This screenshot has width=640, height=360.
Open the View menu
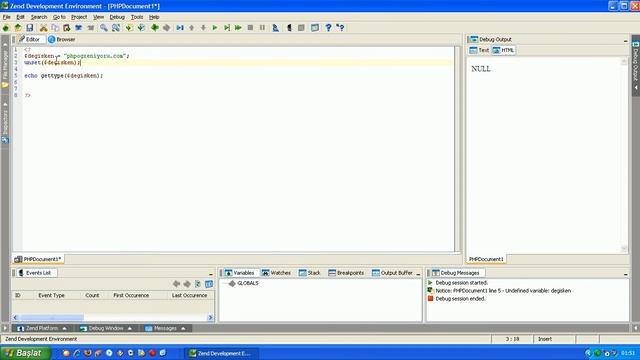coord(98,17)
